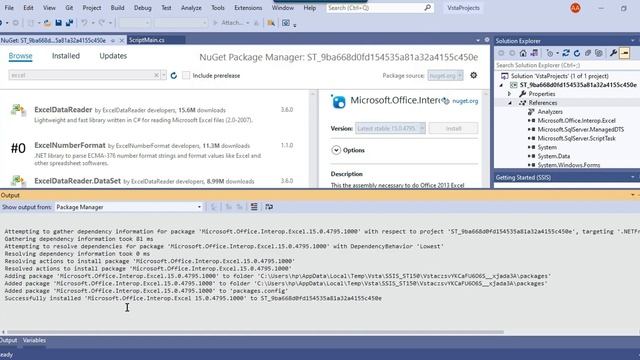This screenshot has width=640, height=360.
Task: Select the Variables tab at bottom
Action: [x=34, y=340]
